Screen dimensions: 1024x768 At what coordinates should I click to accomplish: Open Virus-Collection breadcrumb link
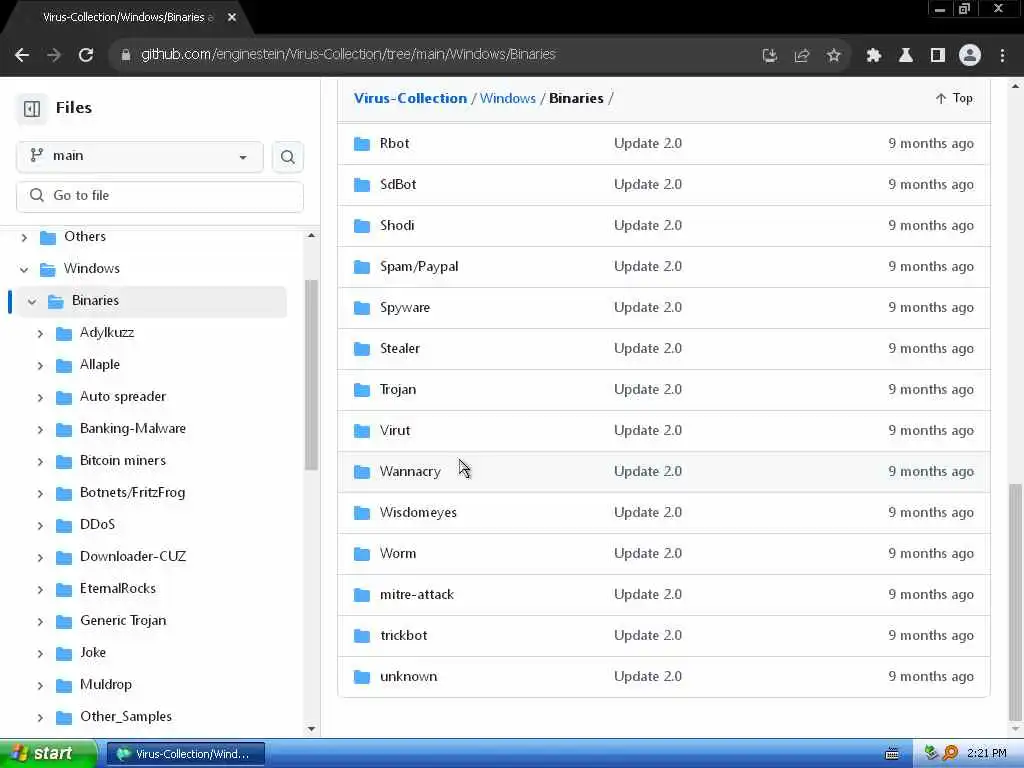410,98
